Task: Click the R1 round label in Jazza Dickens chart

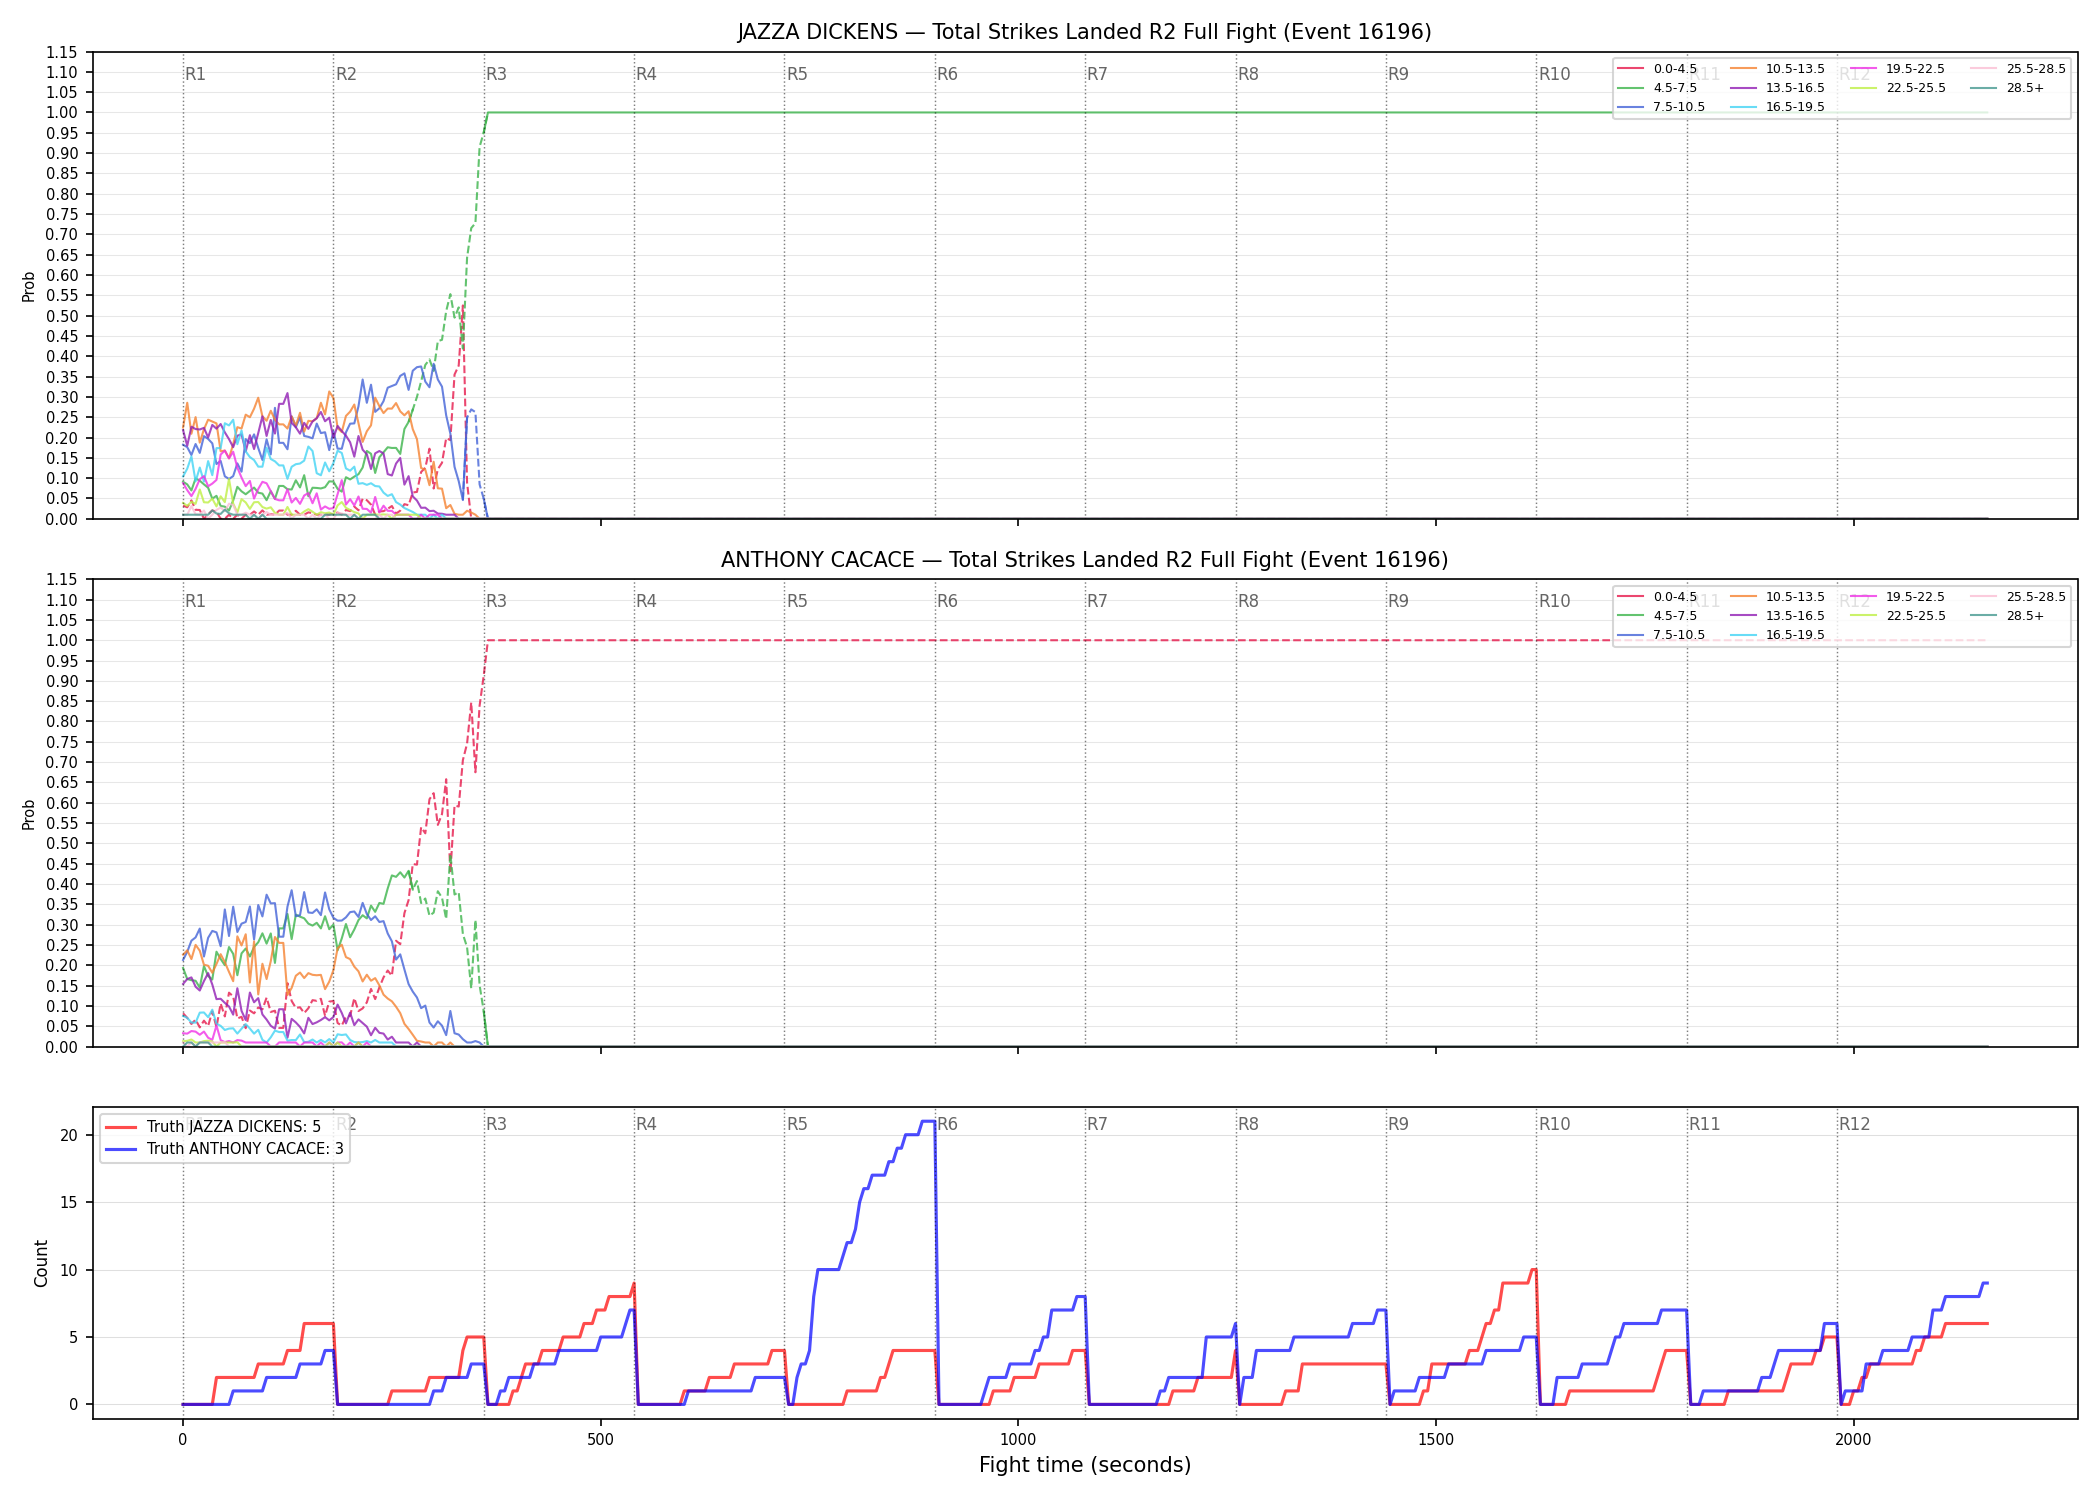Action: coord(195,74)
